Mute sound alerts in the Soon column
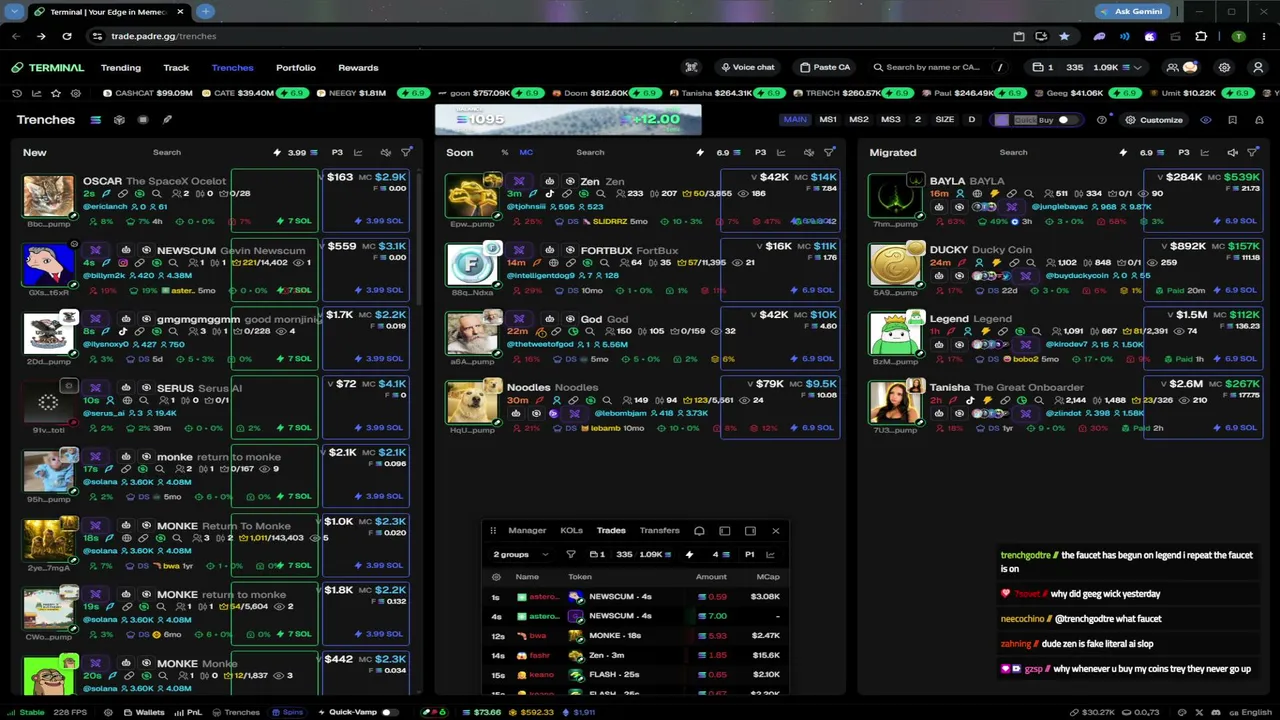 point(808,153)
